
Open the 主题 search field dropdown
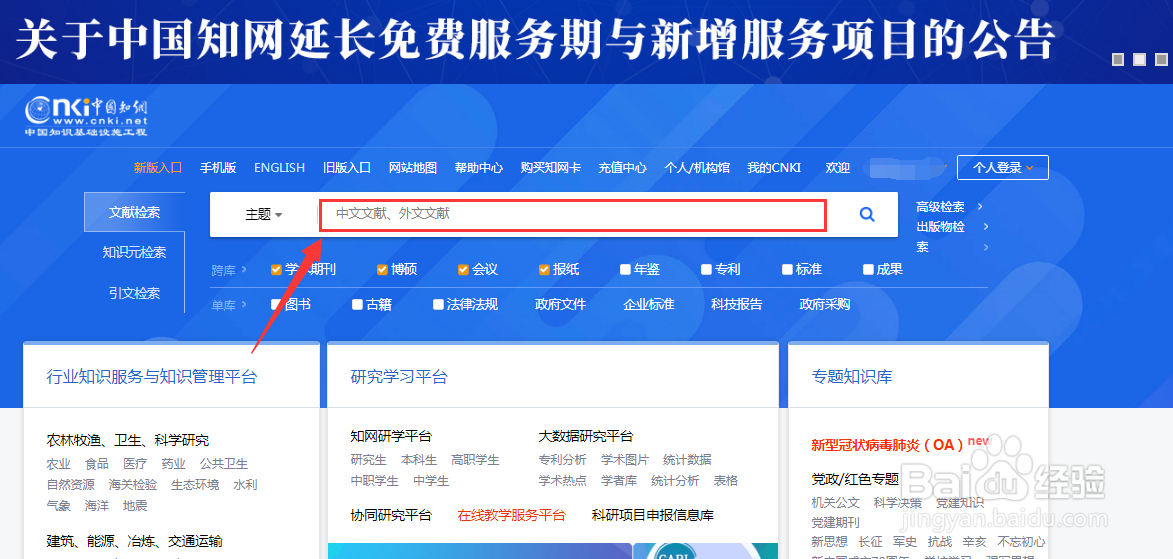coord(264,215)
